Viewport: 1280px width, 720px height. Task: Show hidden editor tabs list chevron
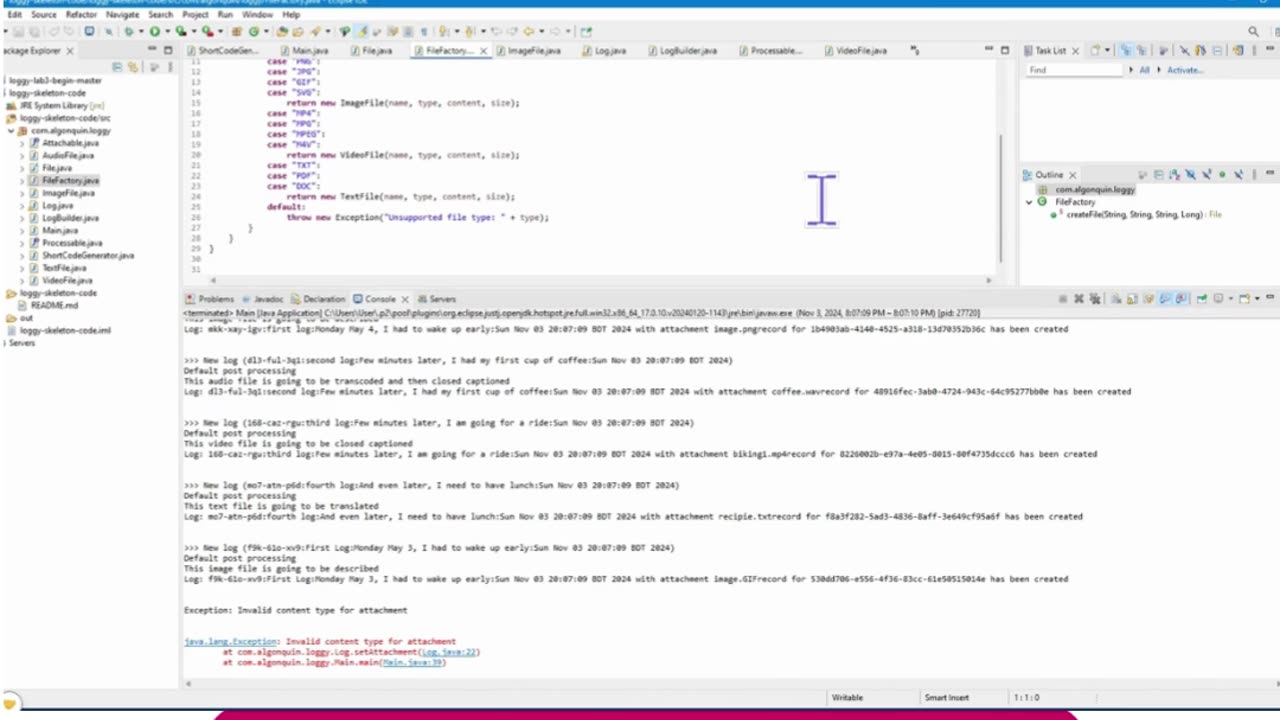tap(914, 50)
